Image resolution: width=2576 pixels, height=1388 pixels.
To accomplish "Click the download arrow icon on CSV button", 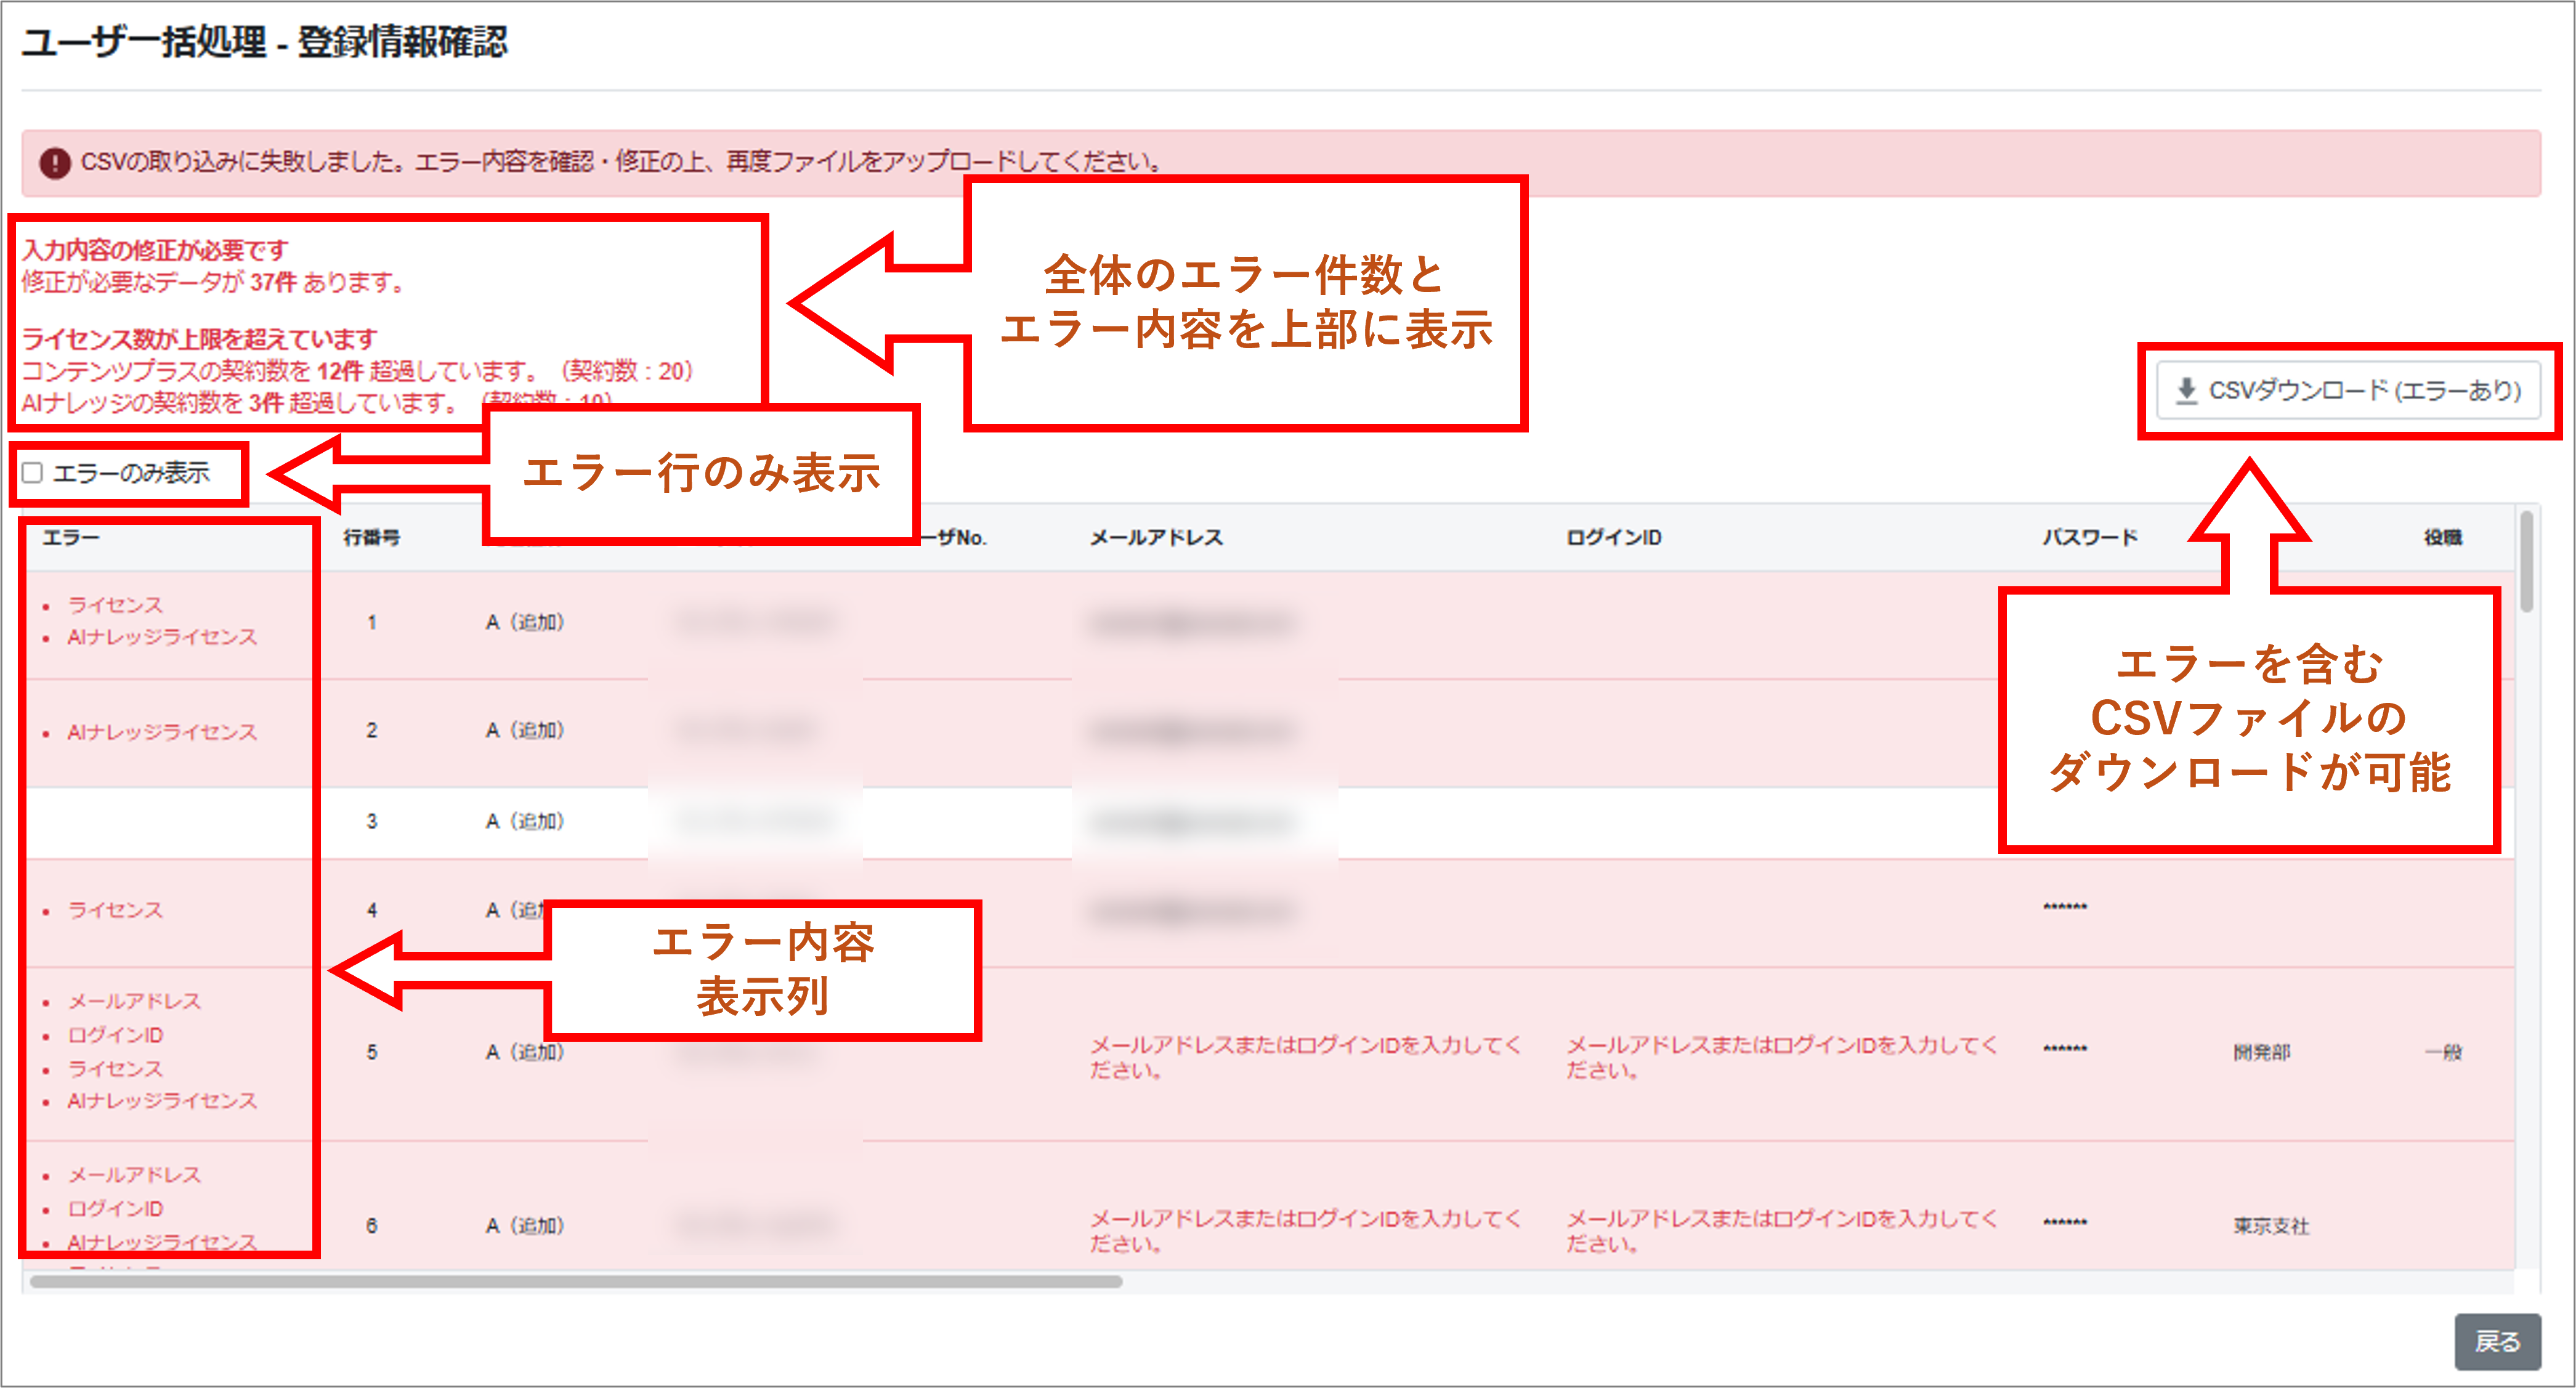I will tap(2186, 390).
